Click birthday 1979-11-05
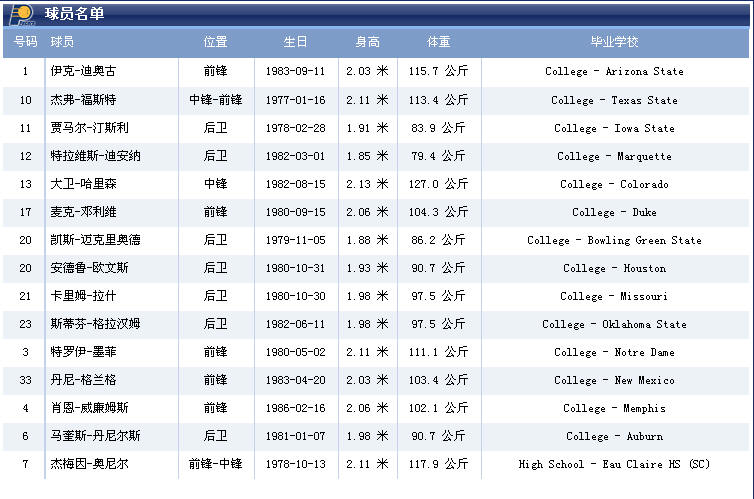Viewport: 754px width, 499px height. point(295,240)
